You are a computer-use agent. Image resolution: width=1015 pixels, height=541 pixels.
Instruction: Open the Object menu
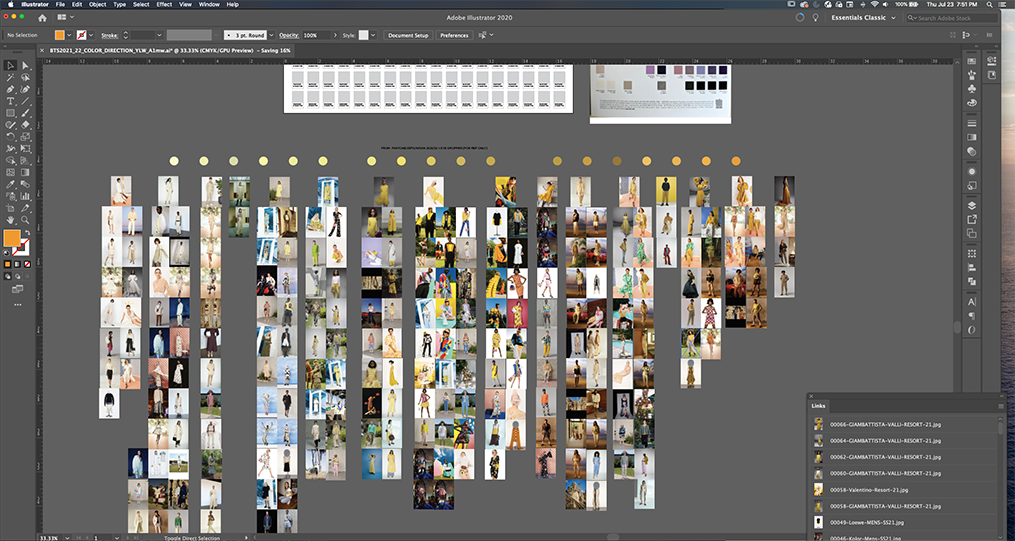pos(98,5)
